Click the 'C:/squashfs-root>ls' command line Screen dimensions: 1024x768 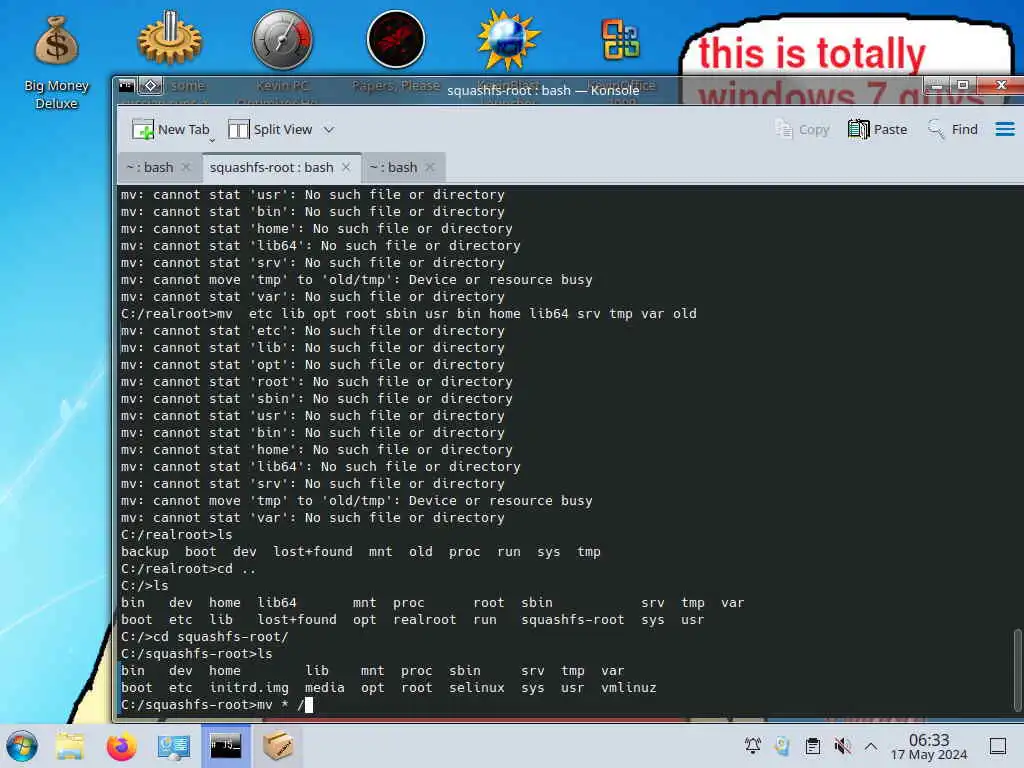pos(197,654)
